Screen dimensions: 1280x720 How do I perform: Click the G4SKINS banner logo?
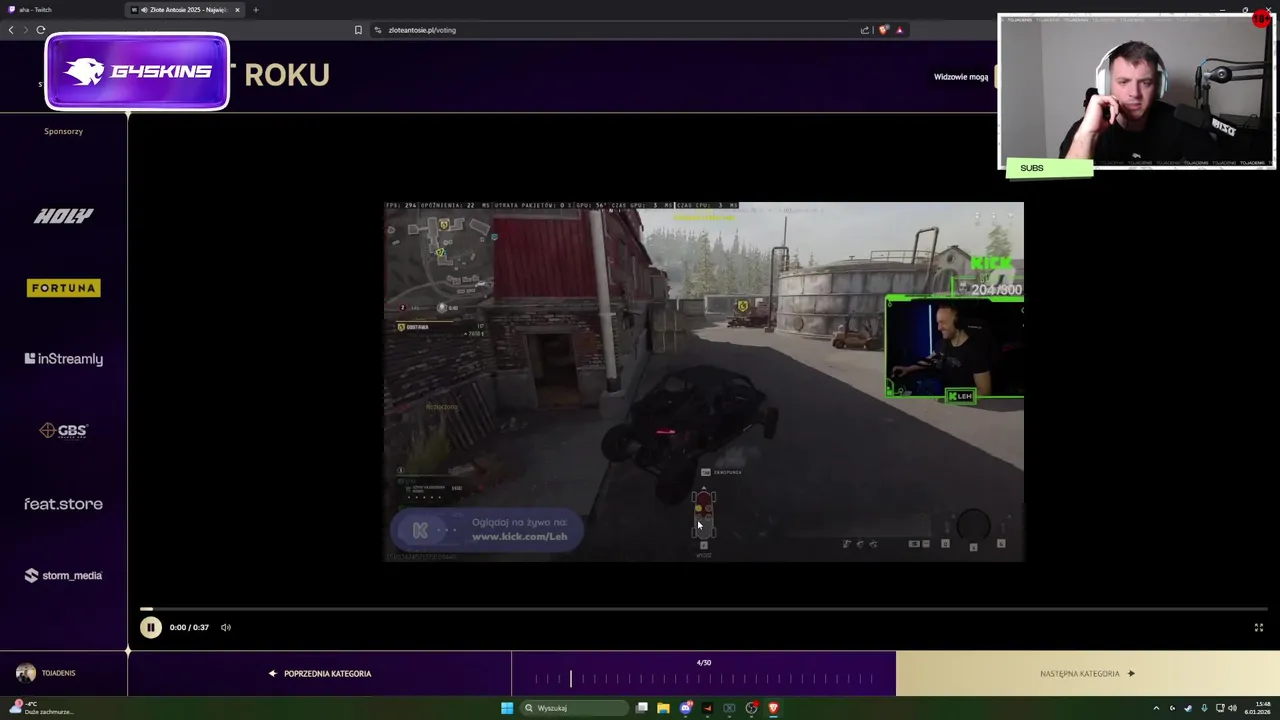(137, 71)
